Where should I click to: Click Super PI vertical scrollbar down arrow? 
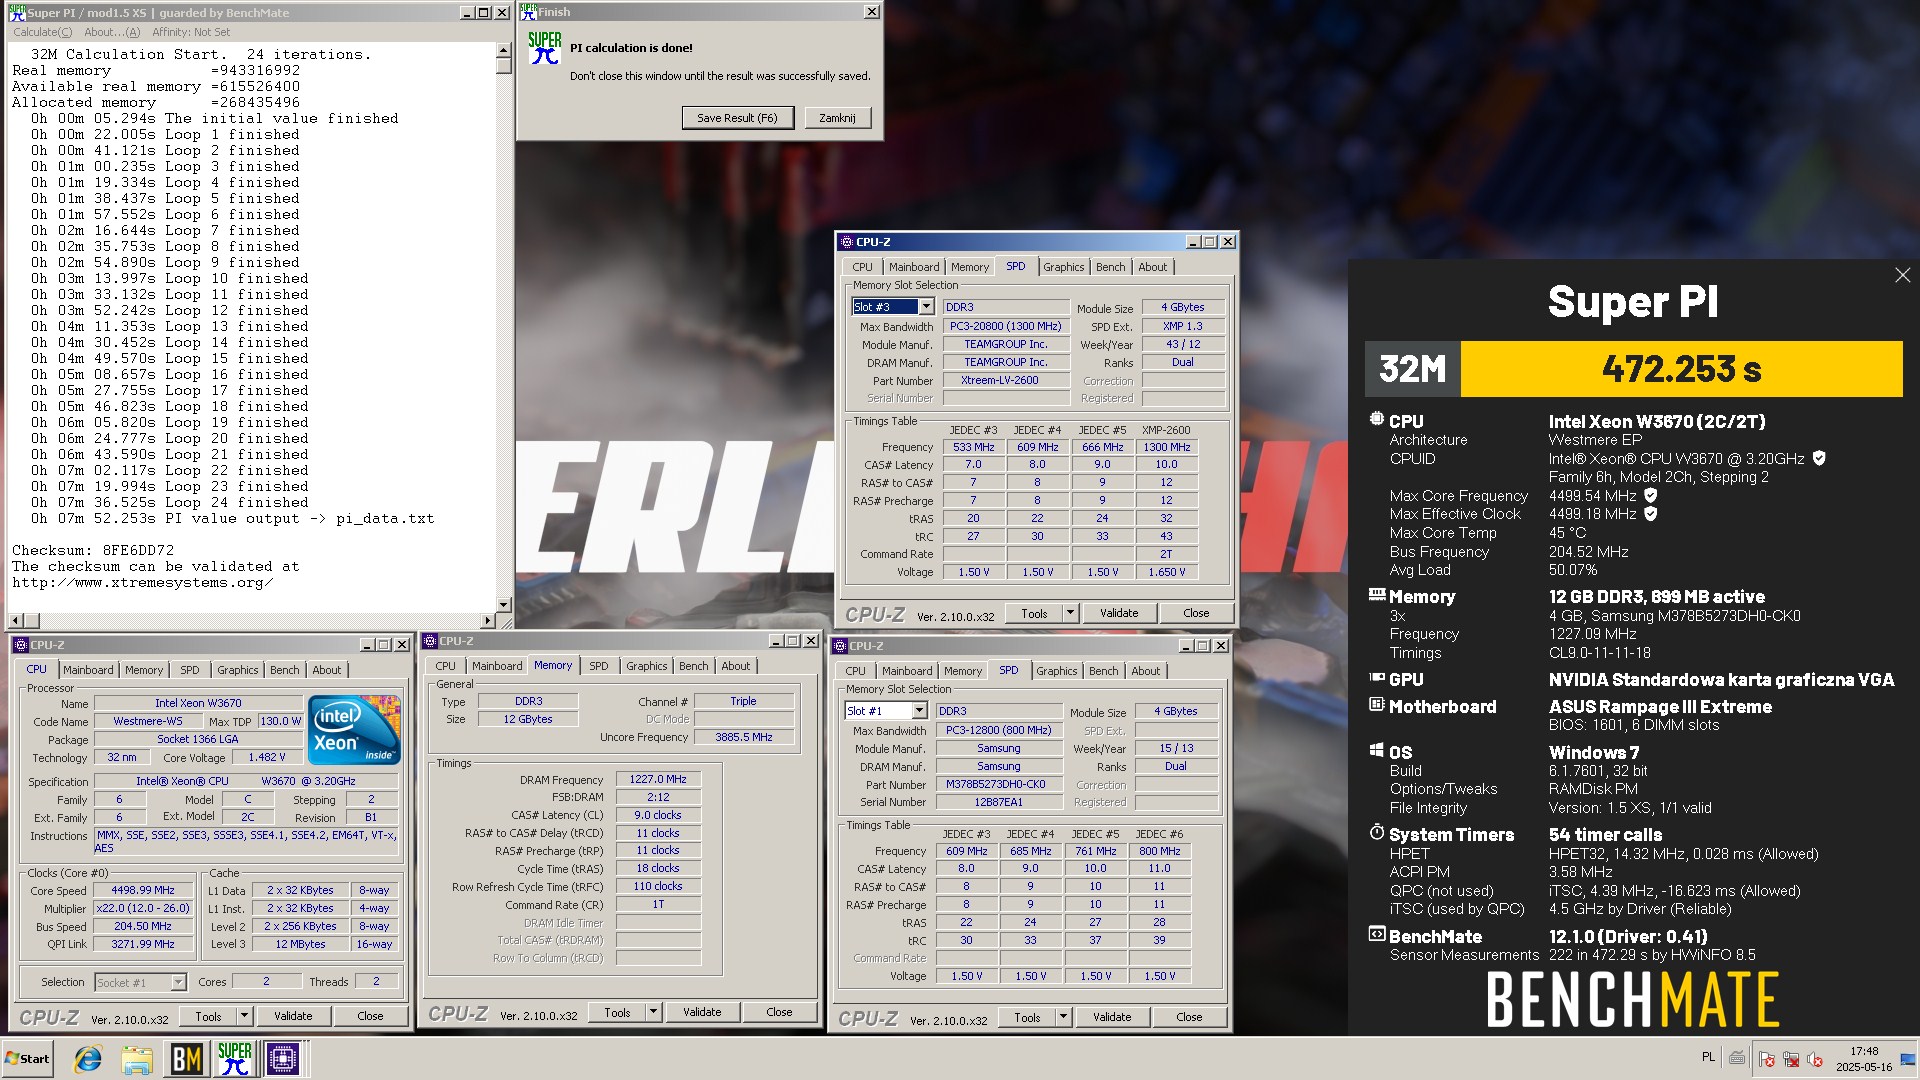pos(503,605)
